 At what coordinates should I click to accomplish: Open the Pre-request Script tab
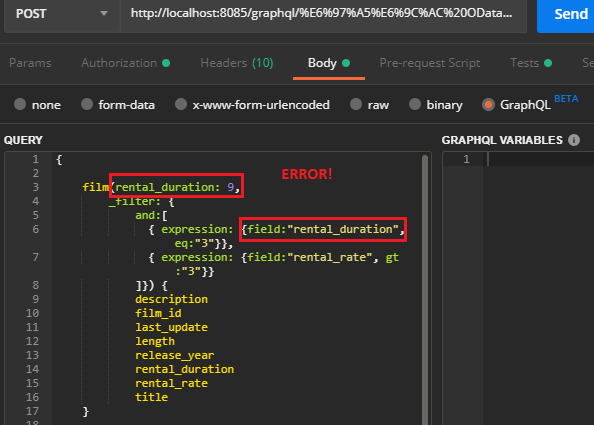[430, 63]
